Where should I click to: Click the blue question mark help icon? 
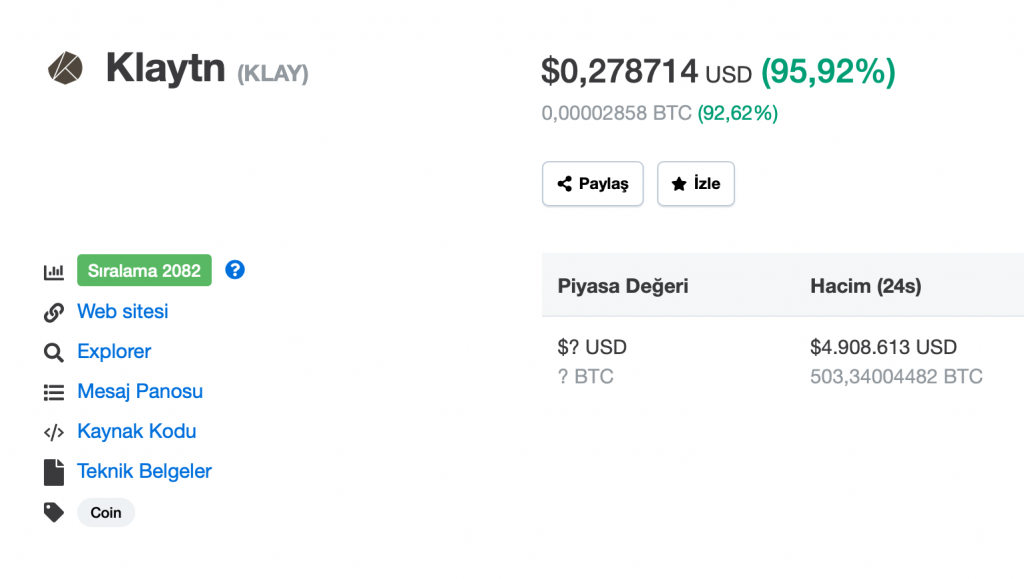(x=235, y=270)
